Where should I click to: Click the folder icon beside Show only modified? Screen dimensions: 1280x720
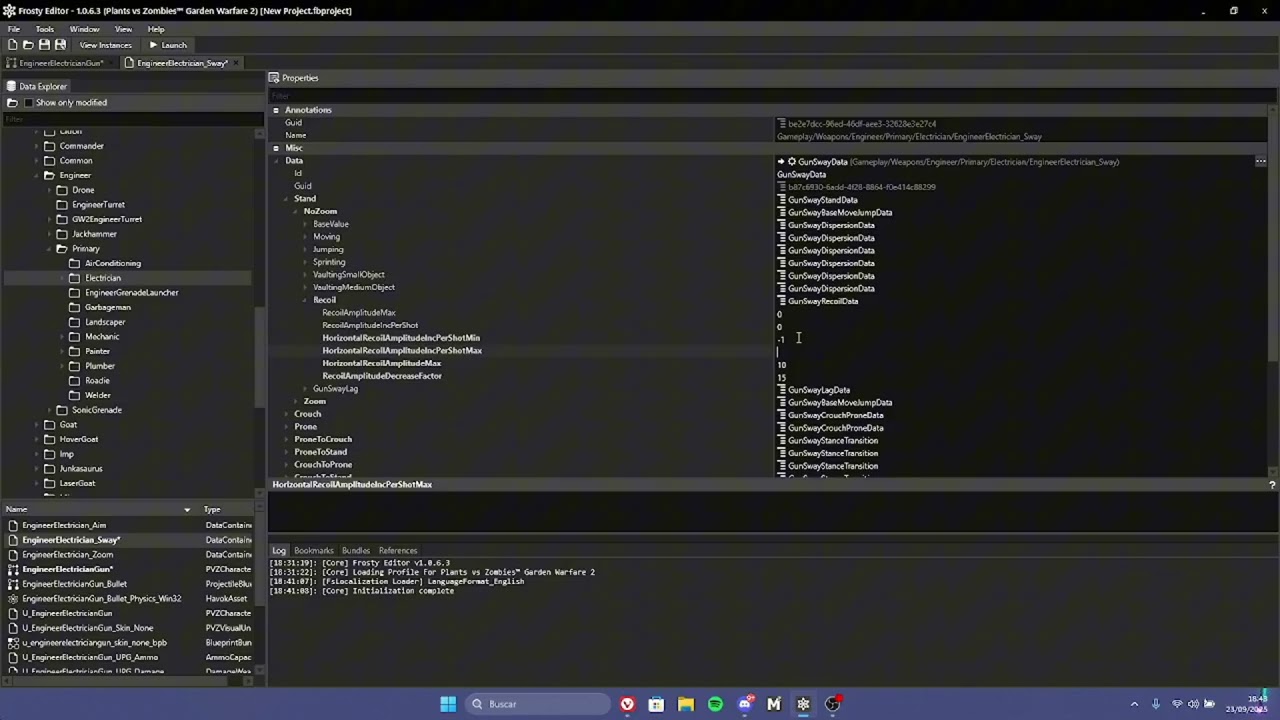(12, 103)
